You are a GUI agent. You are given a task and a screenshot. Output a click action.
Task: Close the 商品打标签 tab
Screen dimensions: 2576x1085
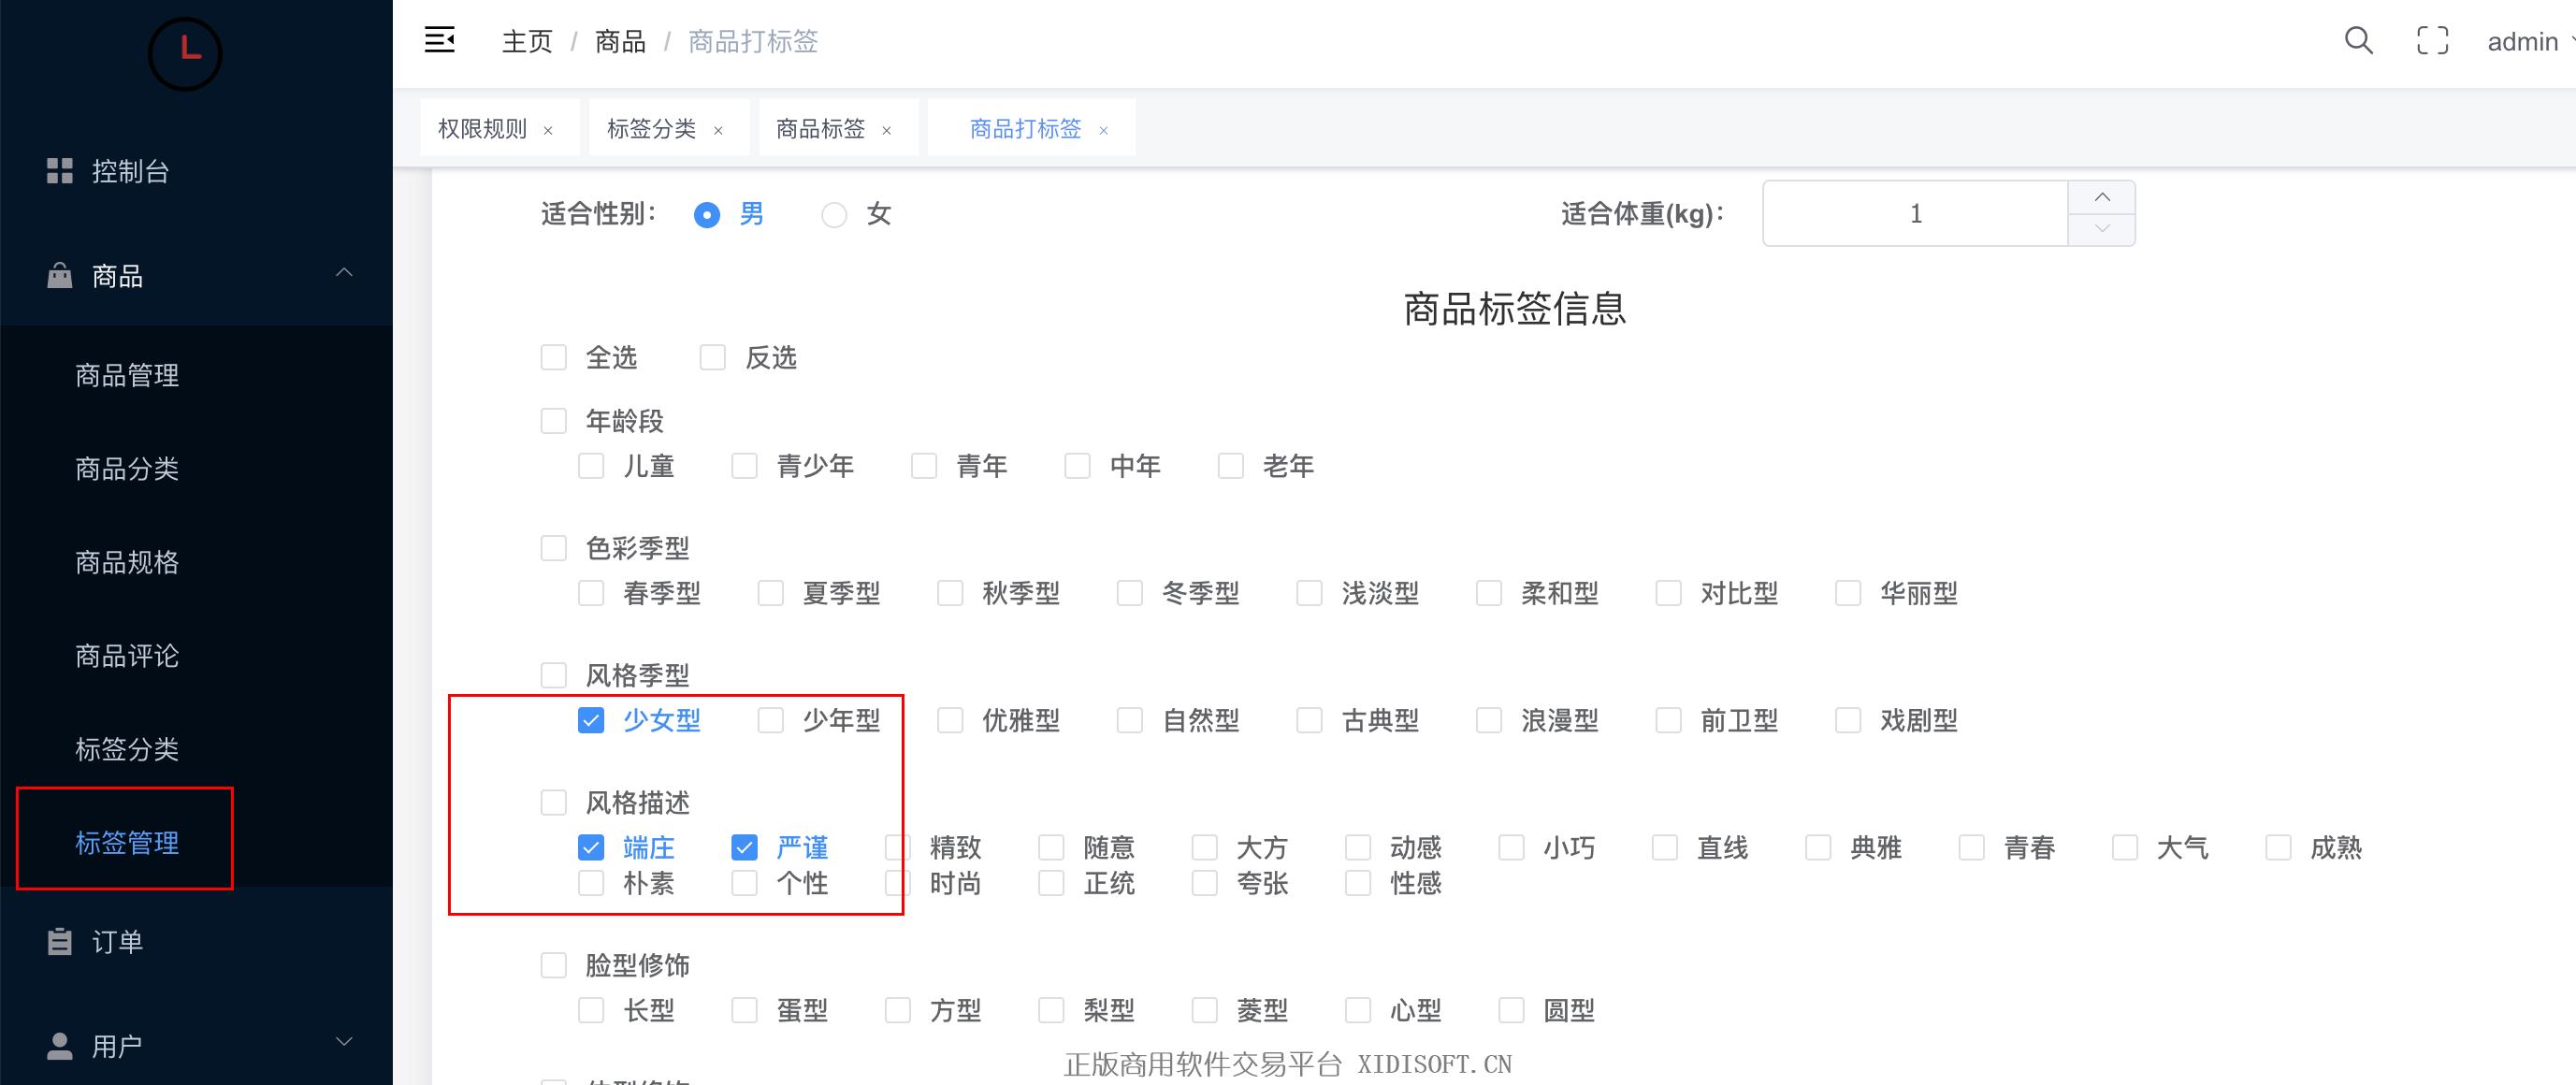click(x=1104, y=130)
